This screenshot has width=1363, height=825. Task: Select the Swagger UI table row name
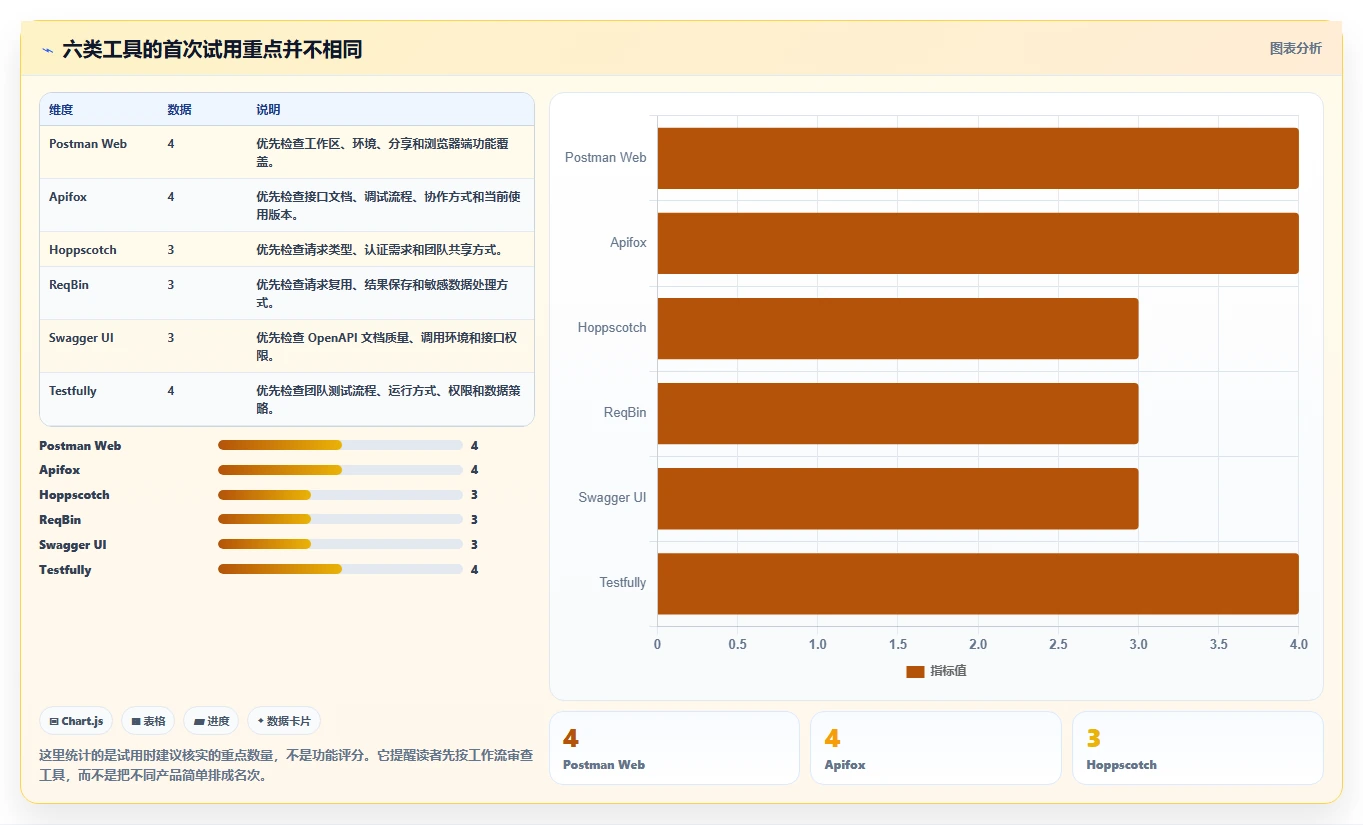pos(81,338)
